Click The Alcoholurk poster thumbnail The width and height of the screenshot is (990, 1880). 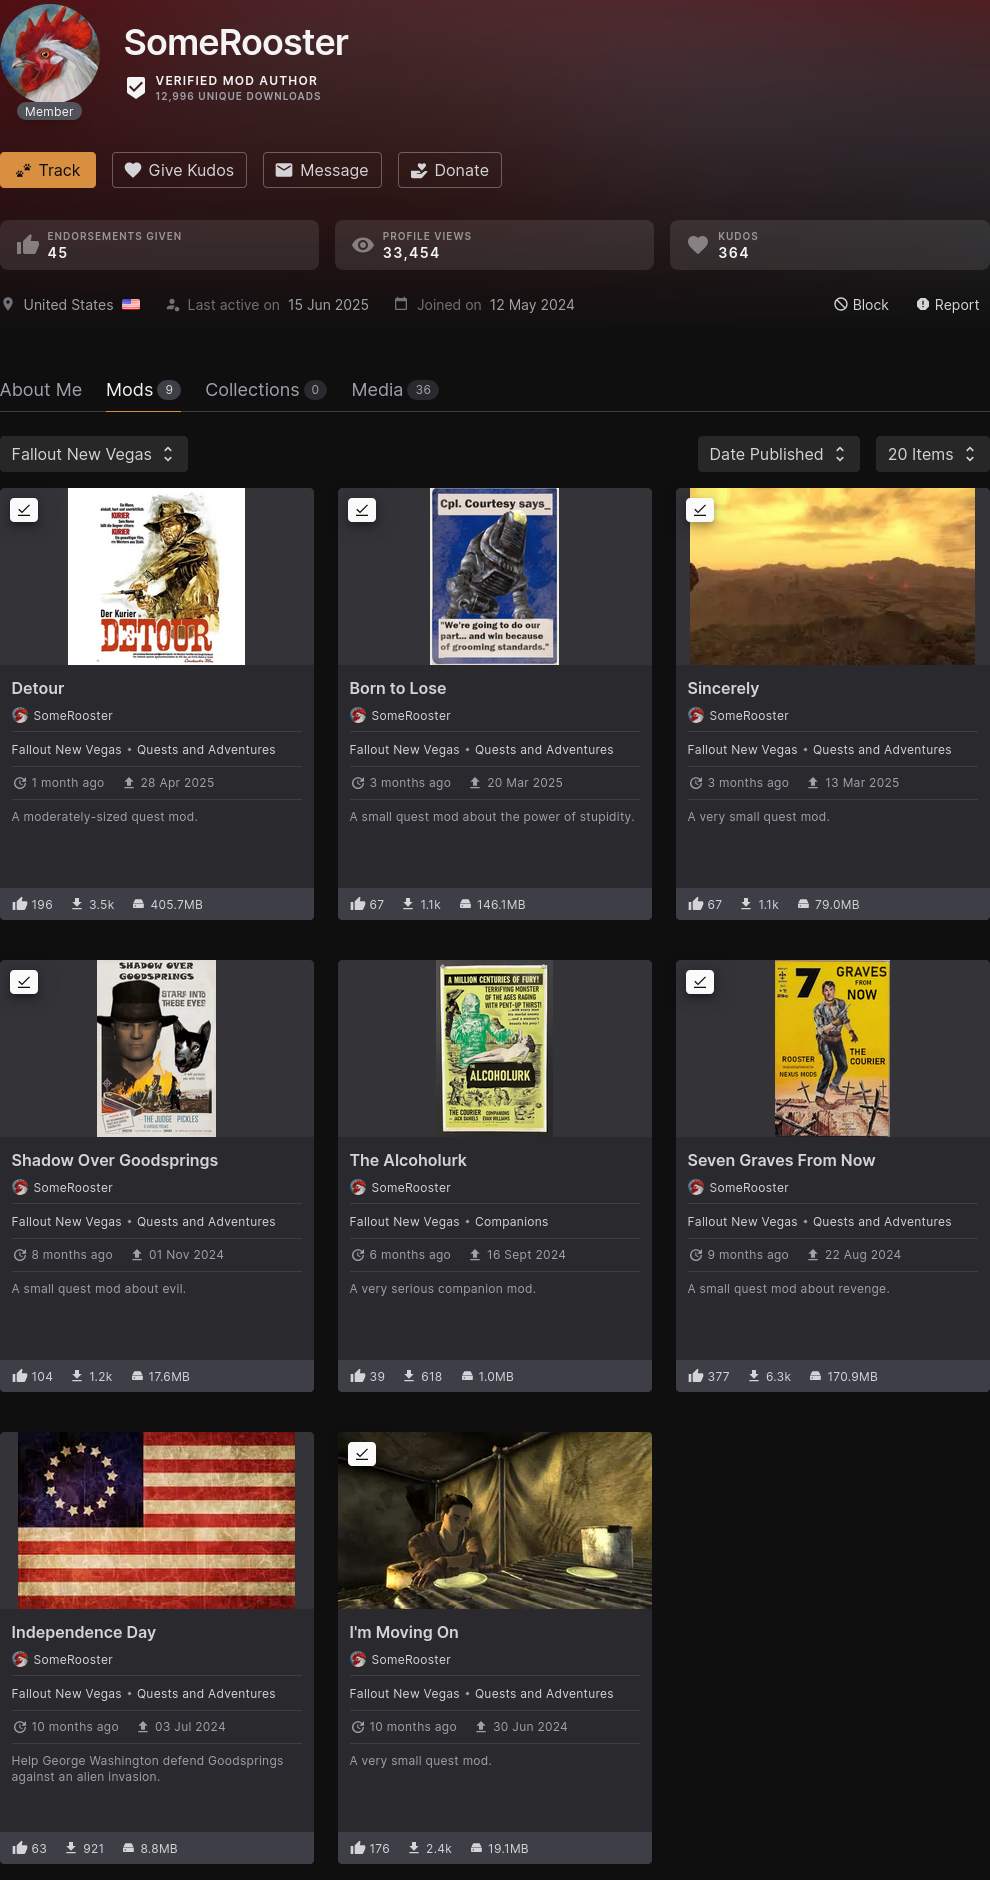click(495, 1048)
